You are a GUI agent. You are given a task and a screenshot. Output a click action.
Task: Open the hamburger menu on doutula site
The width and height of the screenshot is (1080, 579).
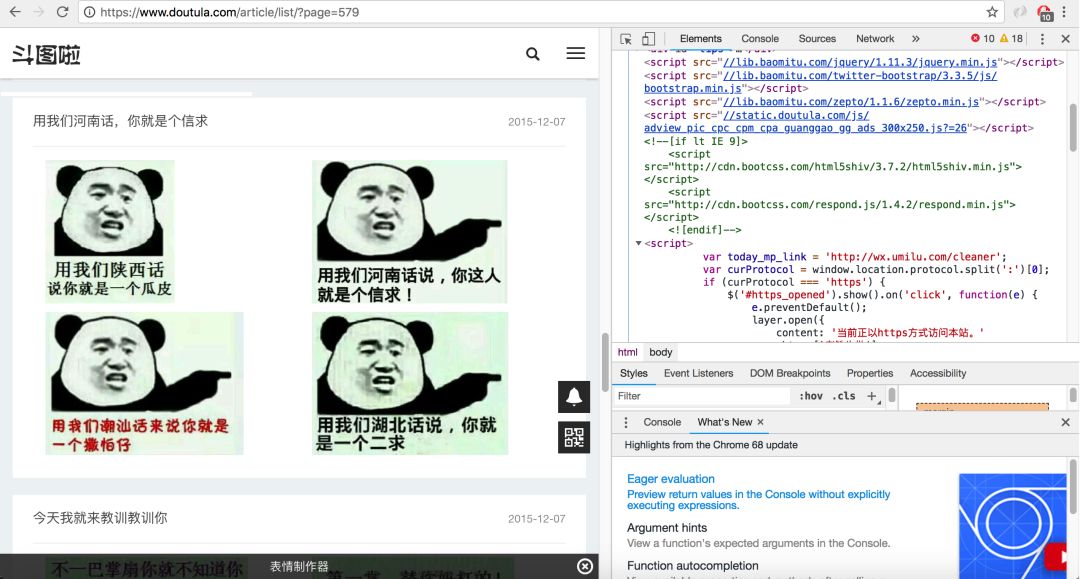576,53
